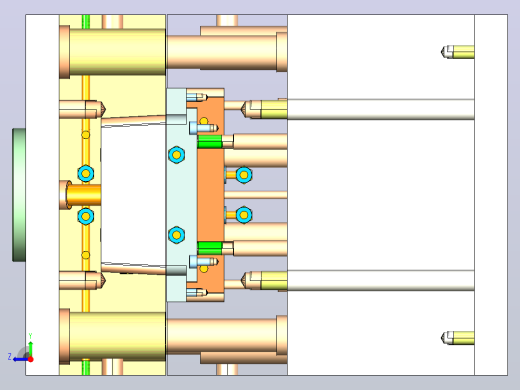Select the dark green locating ring part
This screenshot has height=390, width=520.
pyautogui.click(x=19, y=195)
